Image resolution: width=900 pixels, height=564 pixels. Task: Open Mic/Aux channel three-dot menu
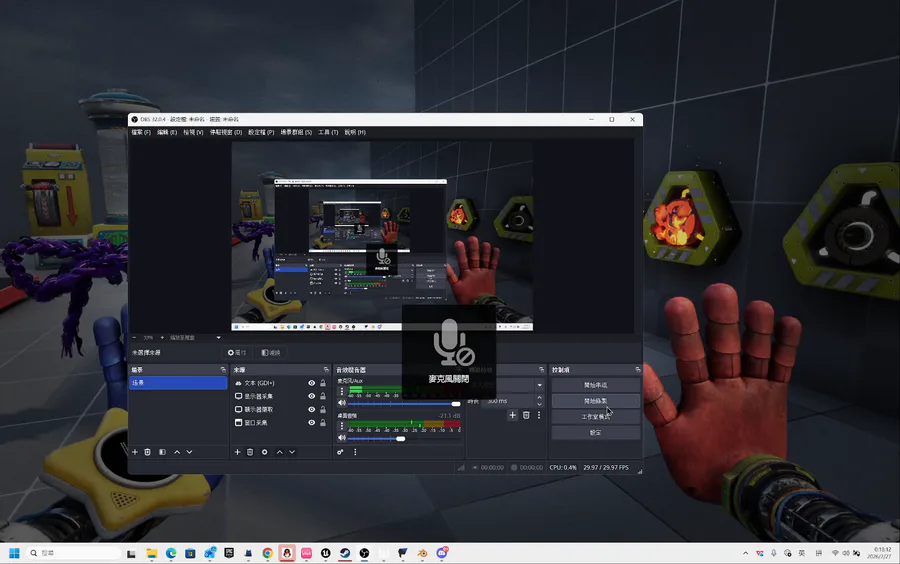pos(342,391)
